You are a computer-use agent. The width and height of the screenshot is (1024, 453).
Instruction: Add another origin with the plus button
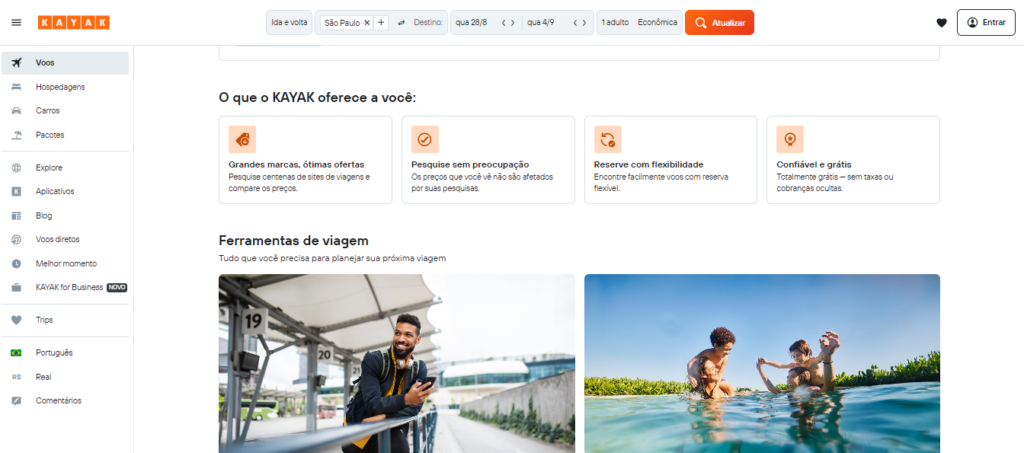pos(381,22)
